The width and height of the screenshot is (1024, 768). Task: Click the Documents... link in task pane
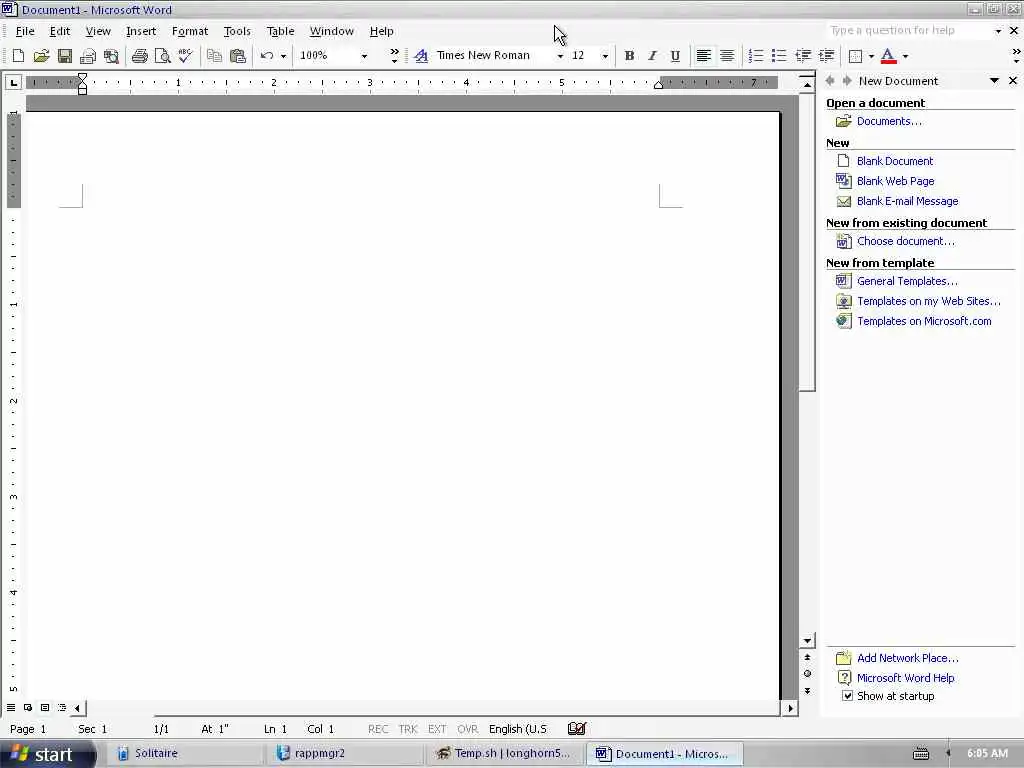[x=889, y=121]
